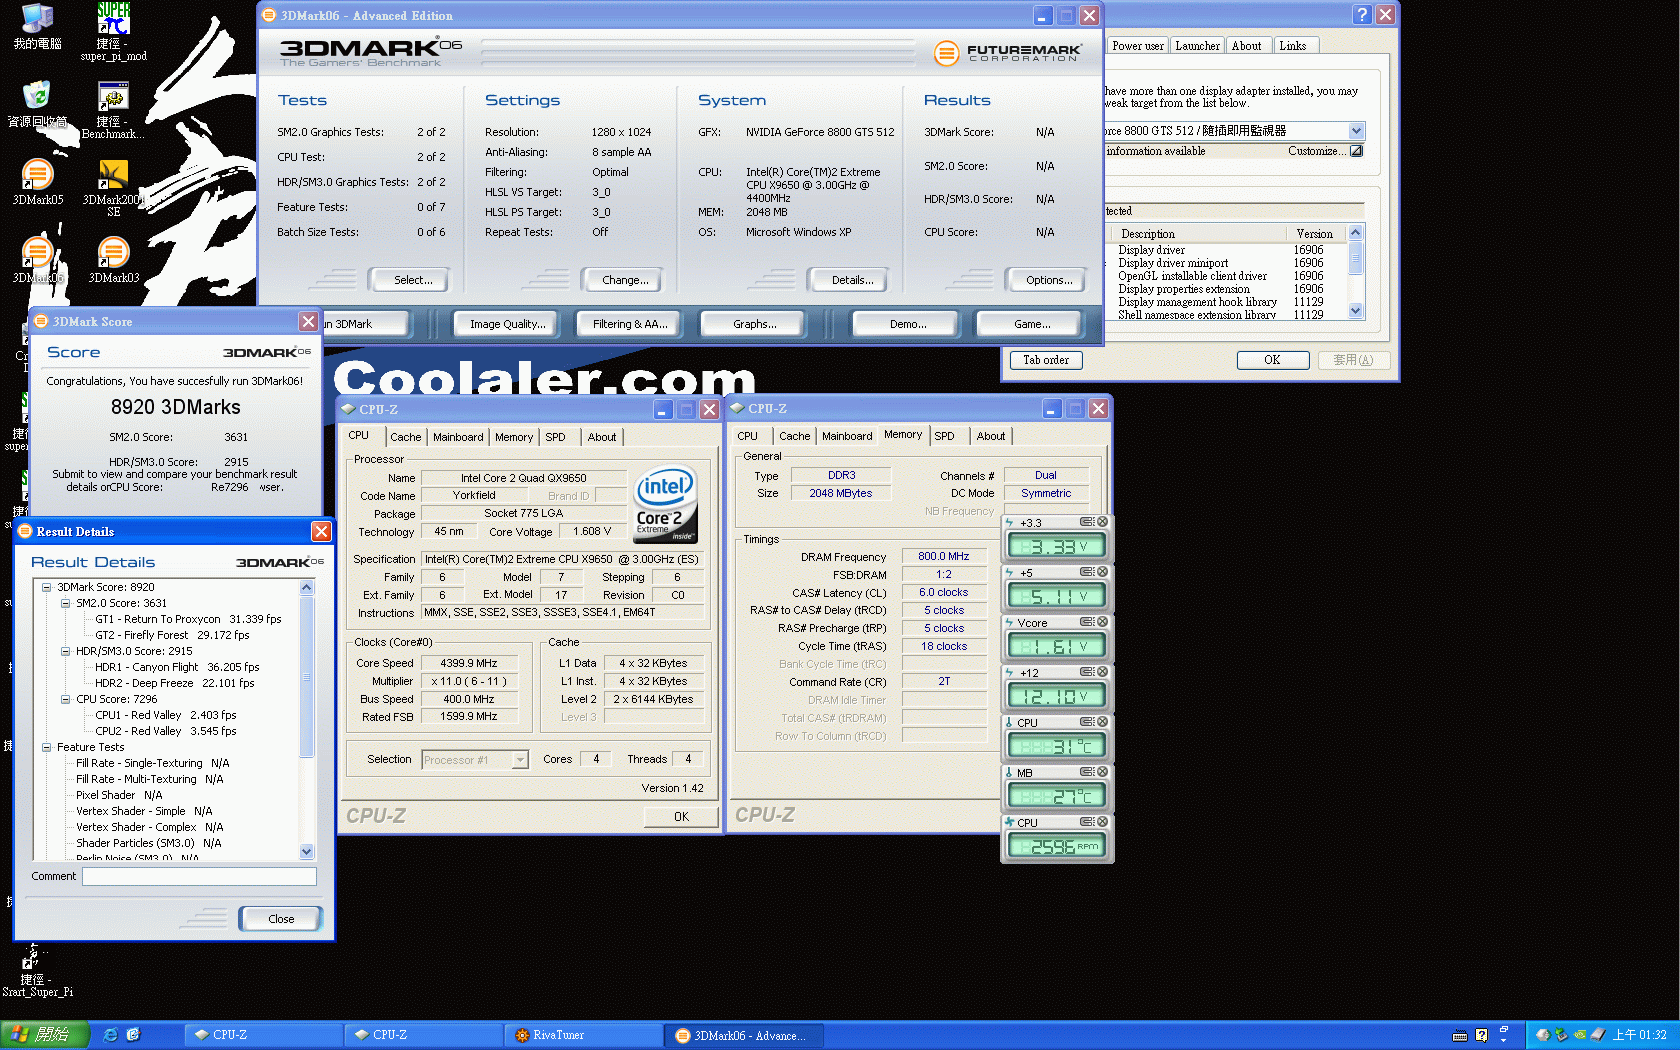Collapse the 3DMark Score: 8920 tree node
Image resolution: width=1680 pixels, height=1050 pixels.
(47, 587)
